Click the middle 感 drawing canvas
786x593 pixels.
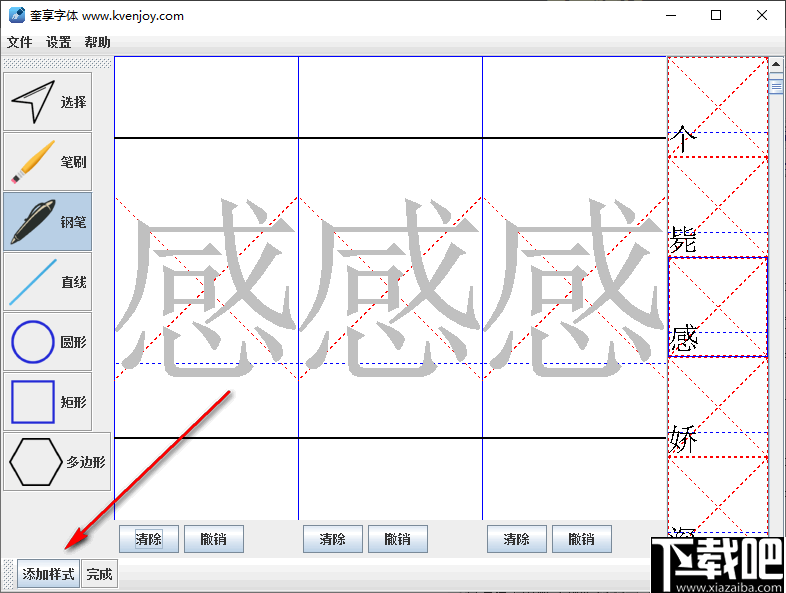coord(390,288)
